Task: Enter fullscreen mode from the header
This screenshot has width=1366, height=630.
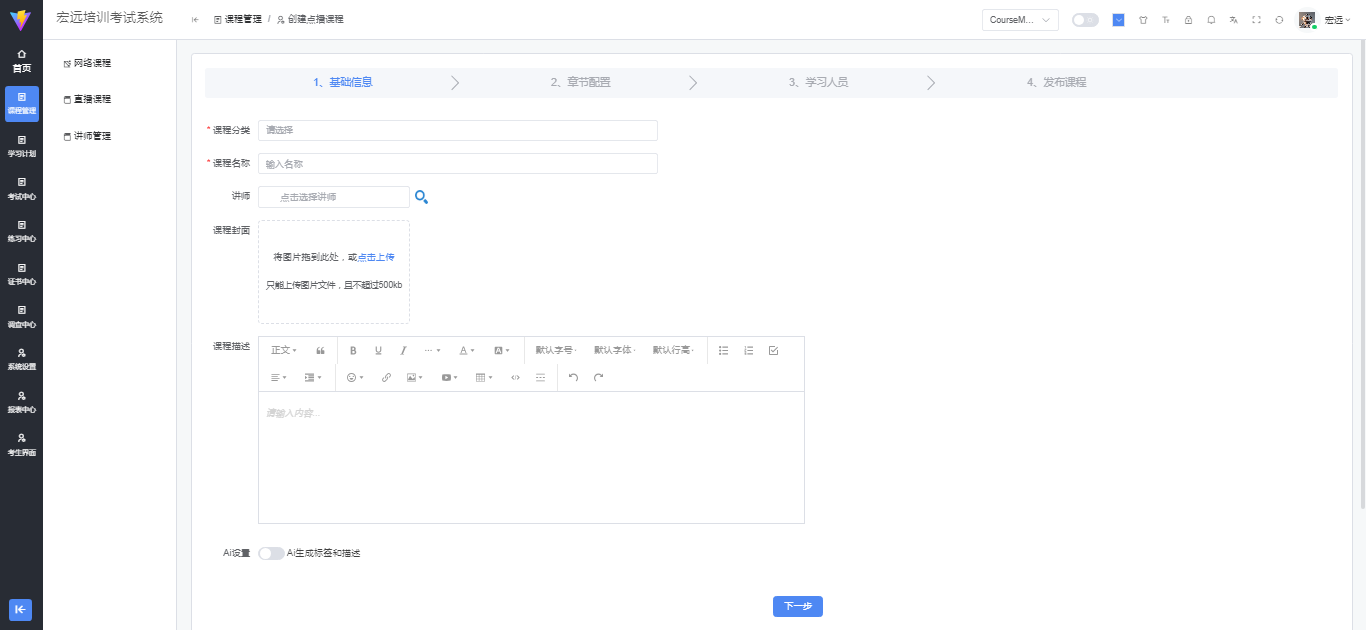Action: click(1256, 20)
